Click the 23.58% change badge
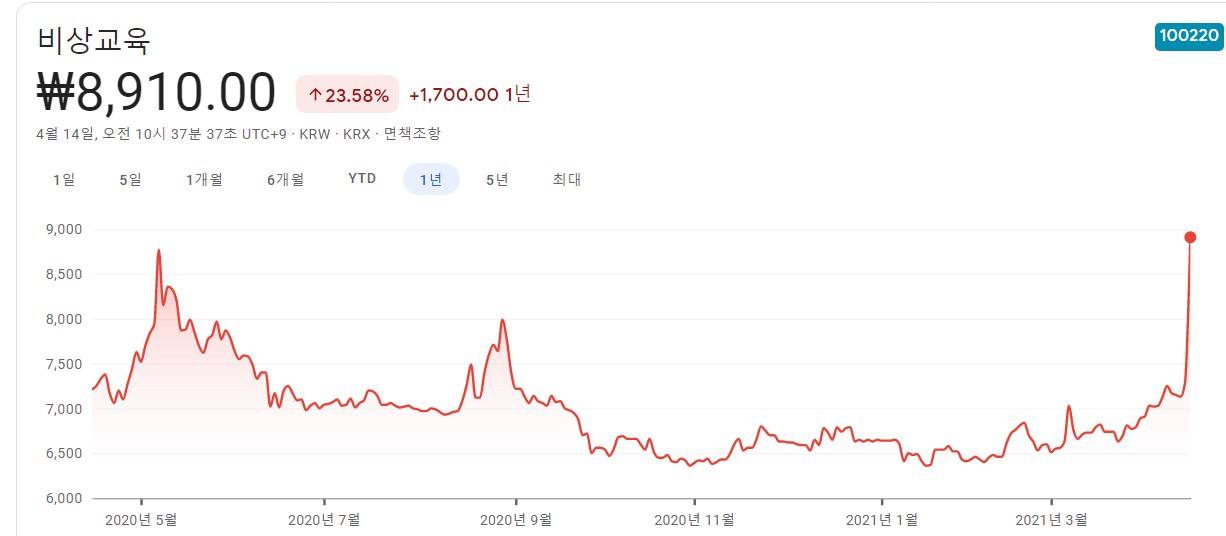The width and height of the screenshot is (1226, 536). (348, 95)
